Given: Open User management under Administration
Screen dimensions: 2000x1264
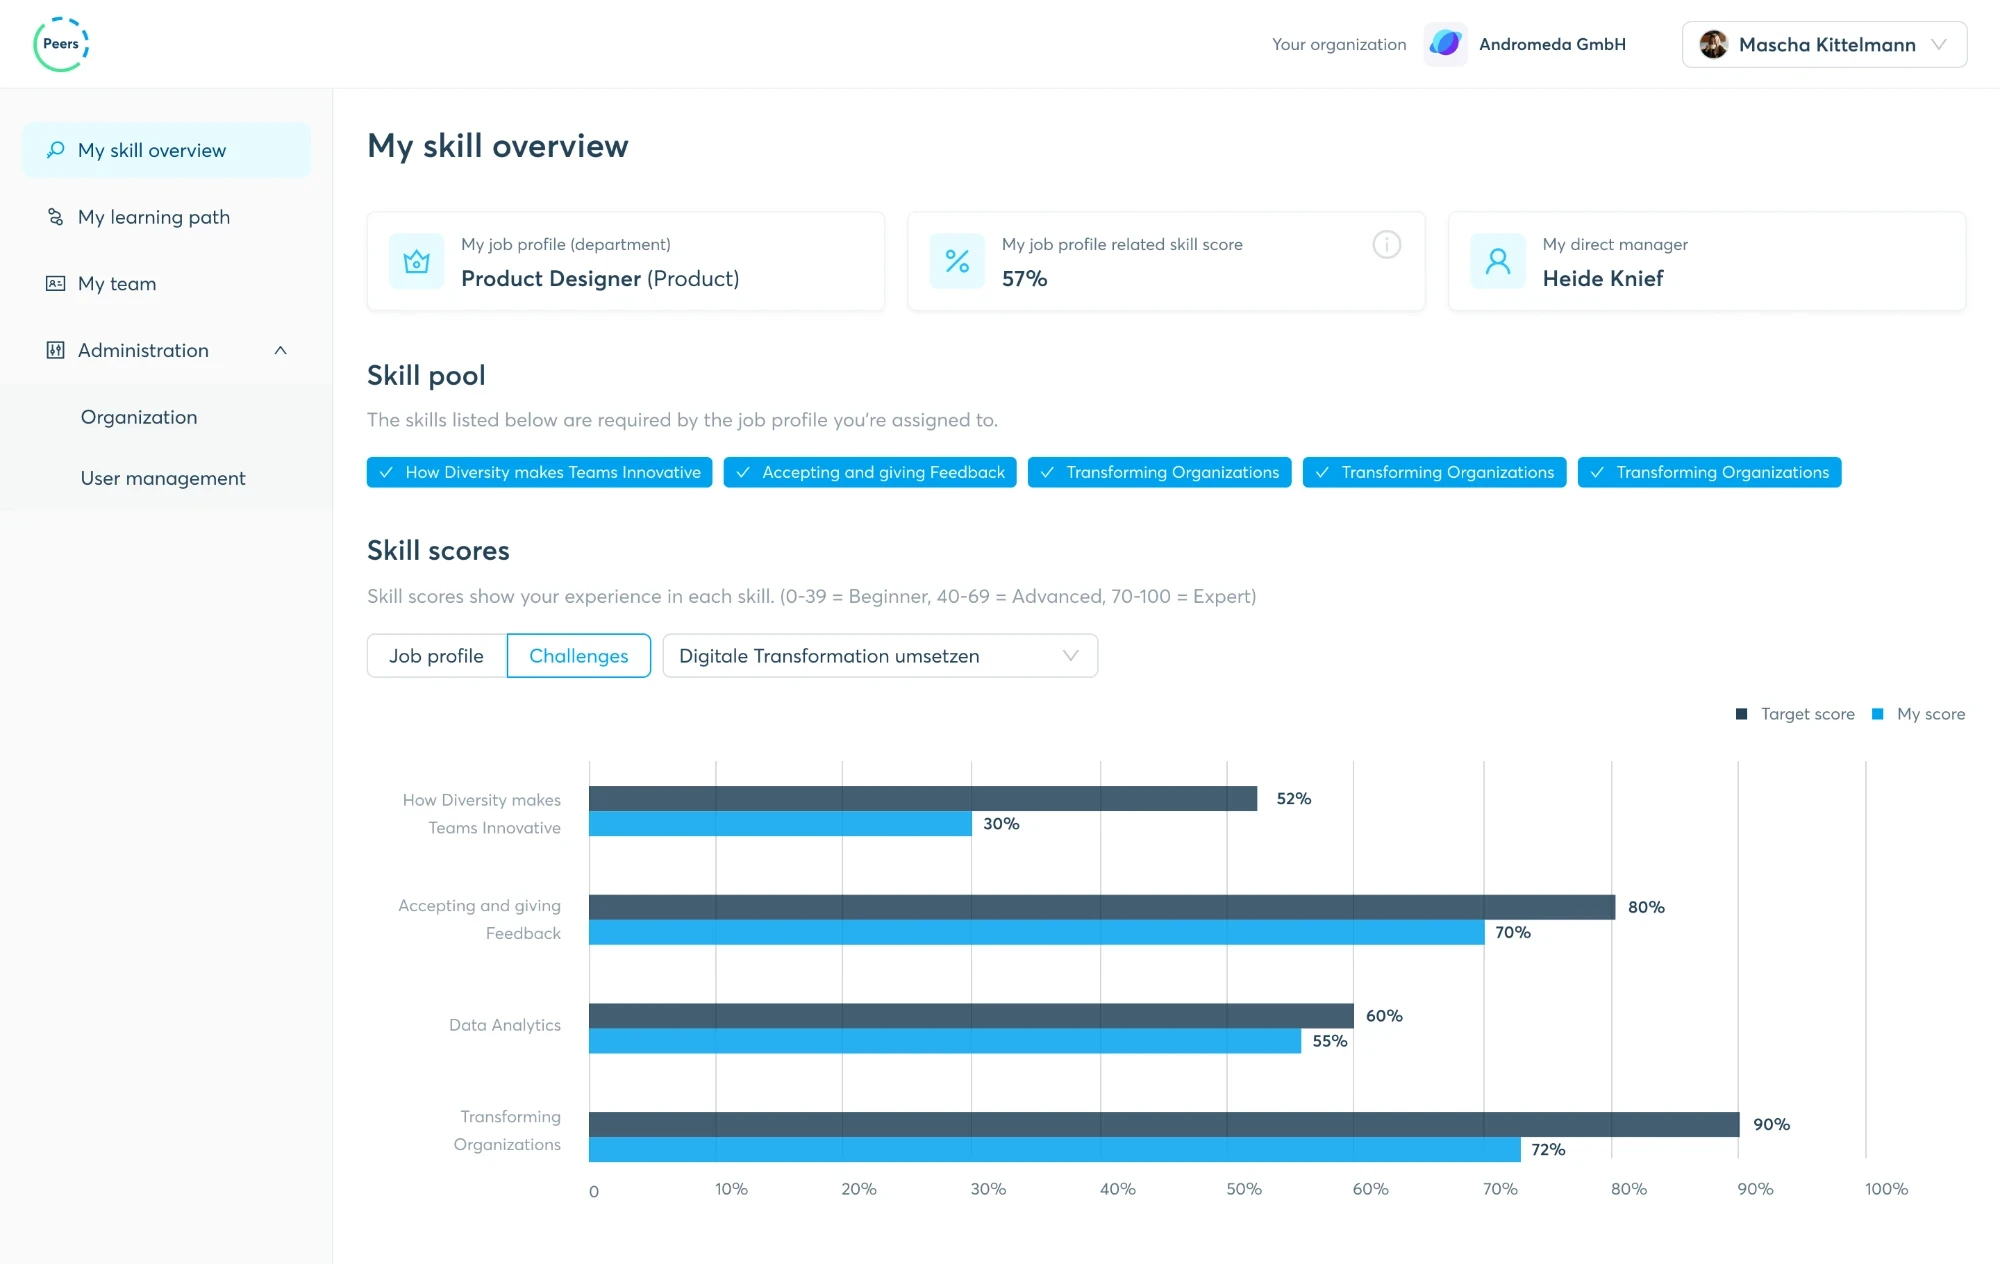Looking at the screenshot, I should tap(163, 478).
